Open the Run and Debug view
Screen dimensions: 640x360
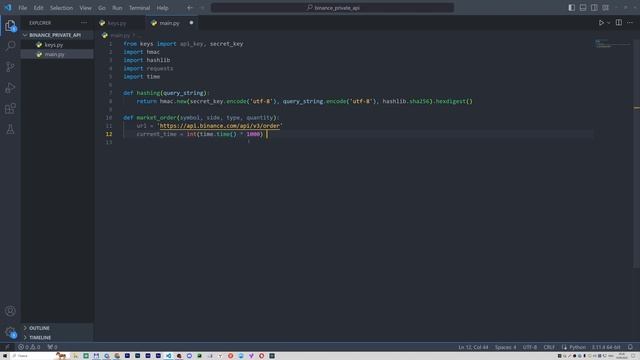coord(10,87)
